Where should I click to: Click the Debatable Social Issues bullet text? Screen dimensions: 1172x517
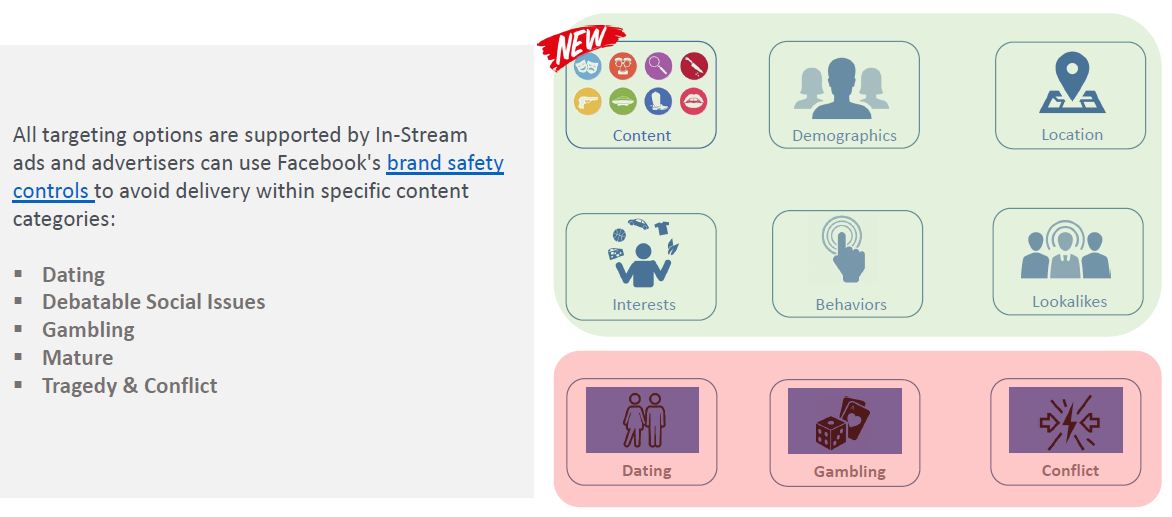point(154,302)
